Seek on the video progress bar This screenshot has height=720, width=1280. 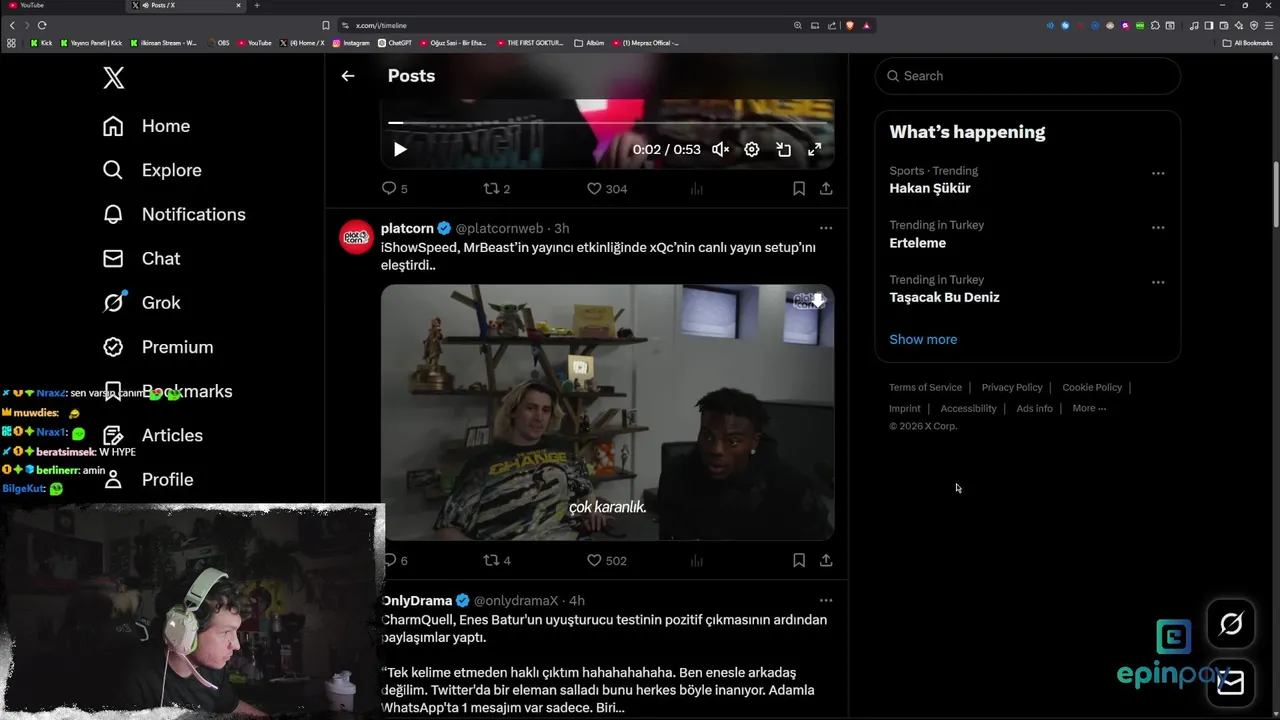[607, 123]
